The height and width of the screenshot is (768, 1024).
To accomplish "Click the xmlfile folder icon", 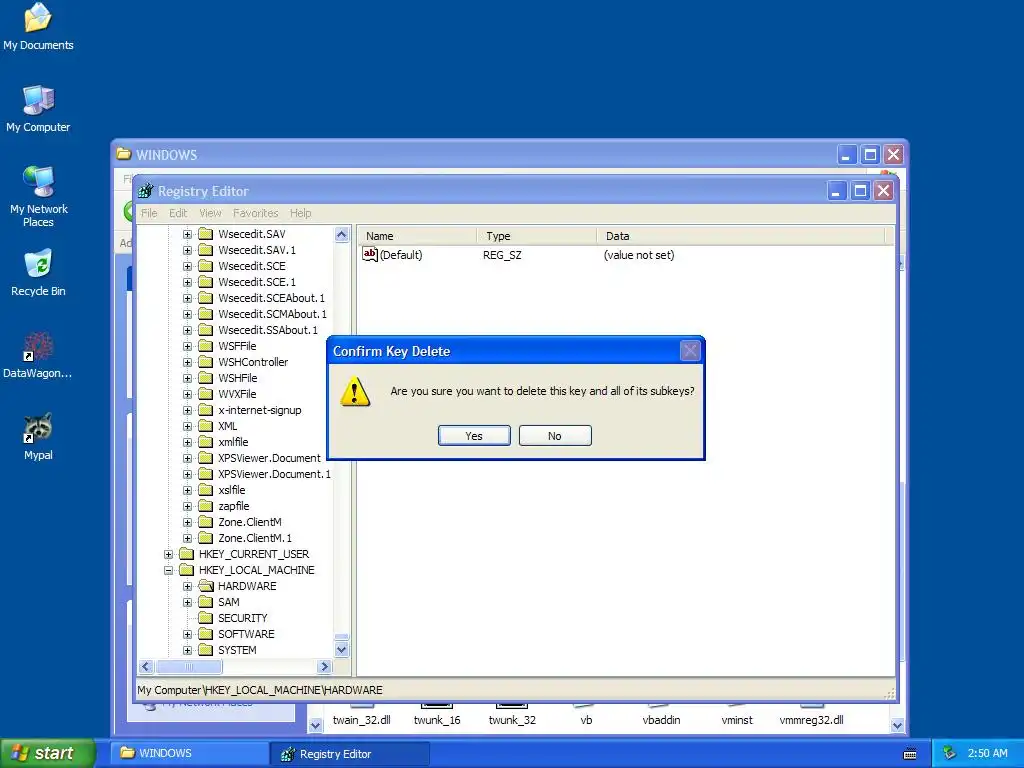I will click(x=206, y=441).
